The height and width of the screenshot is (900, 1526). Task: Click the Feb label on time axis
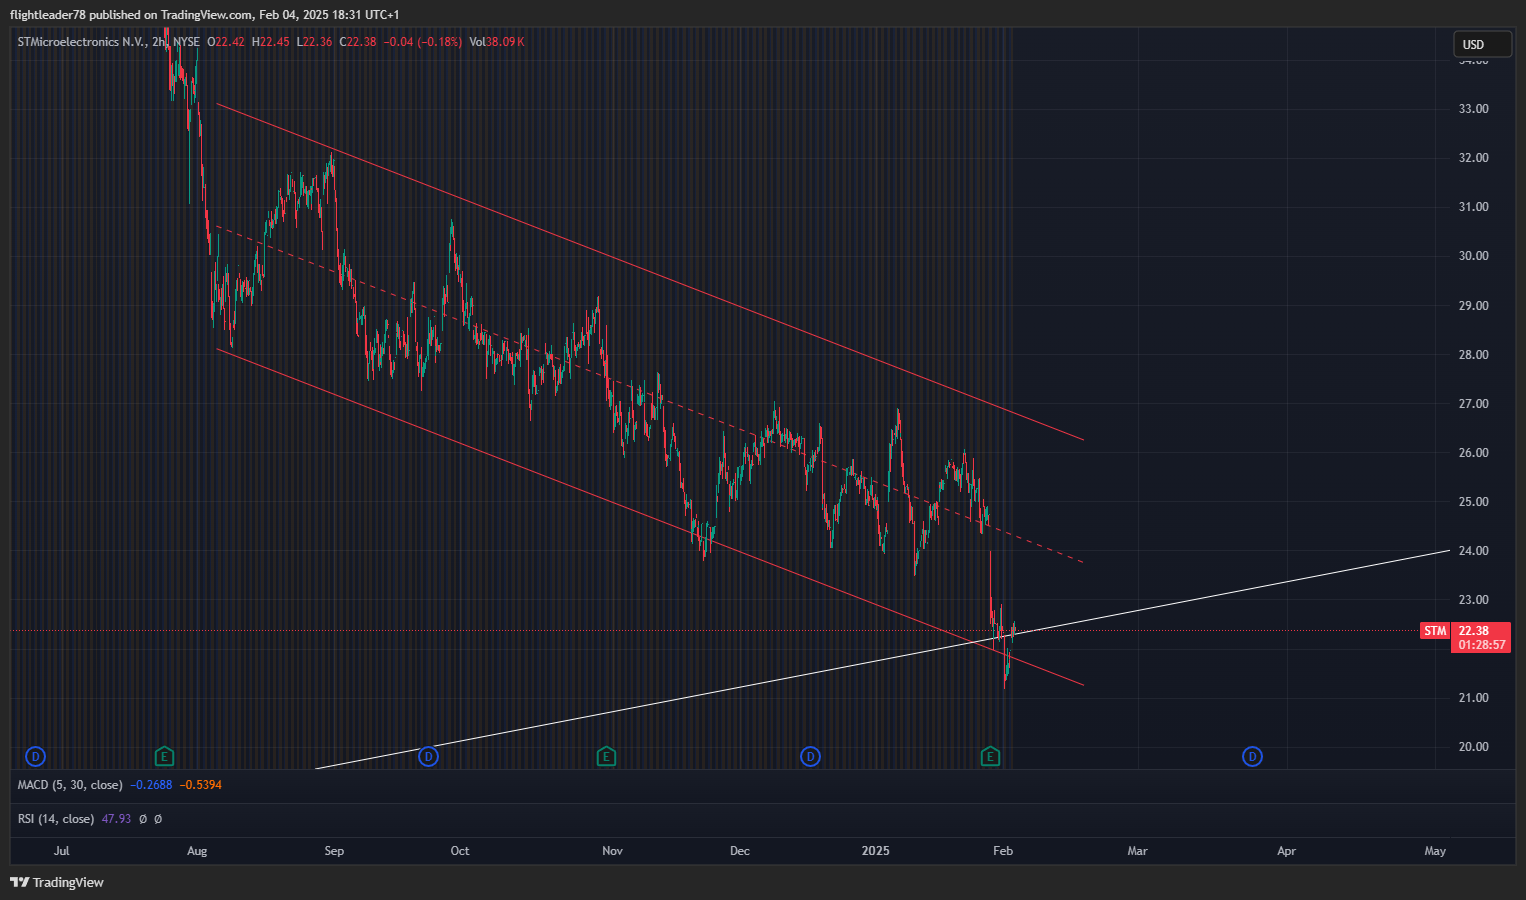pos(1003,851)
